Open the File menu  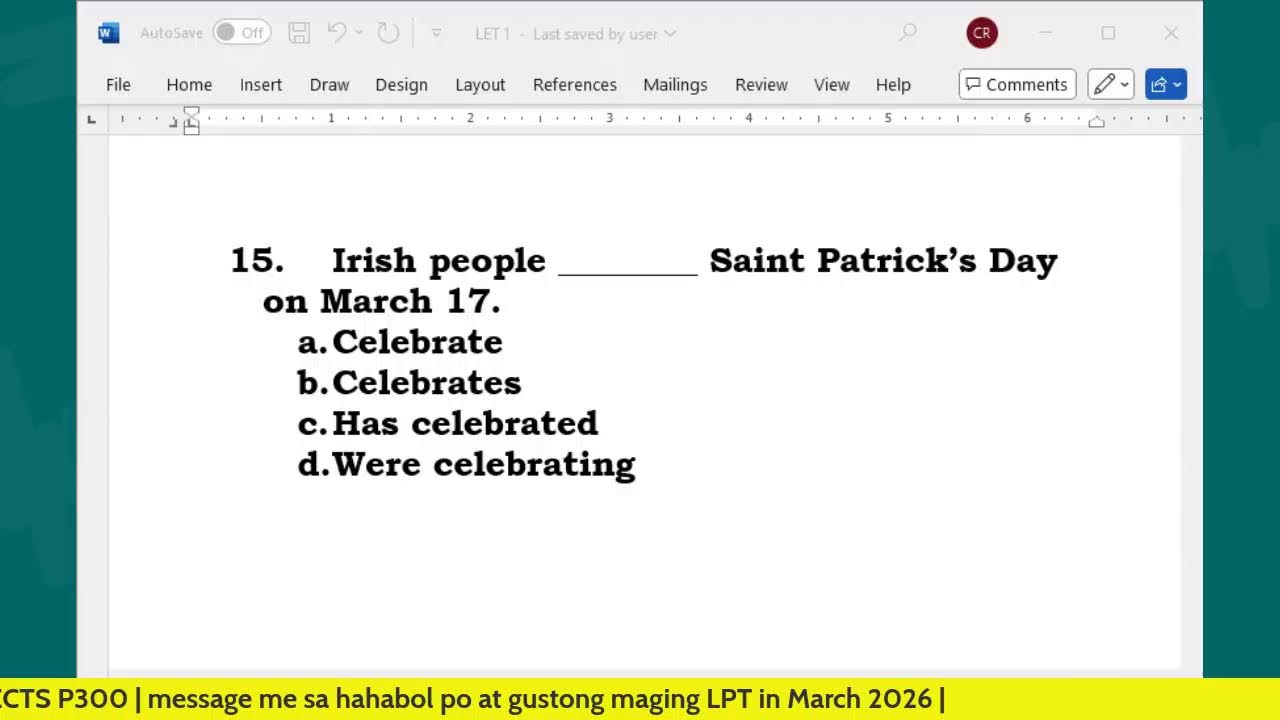click(118, 85)
